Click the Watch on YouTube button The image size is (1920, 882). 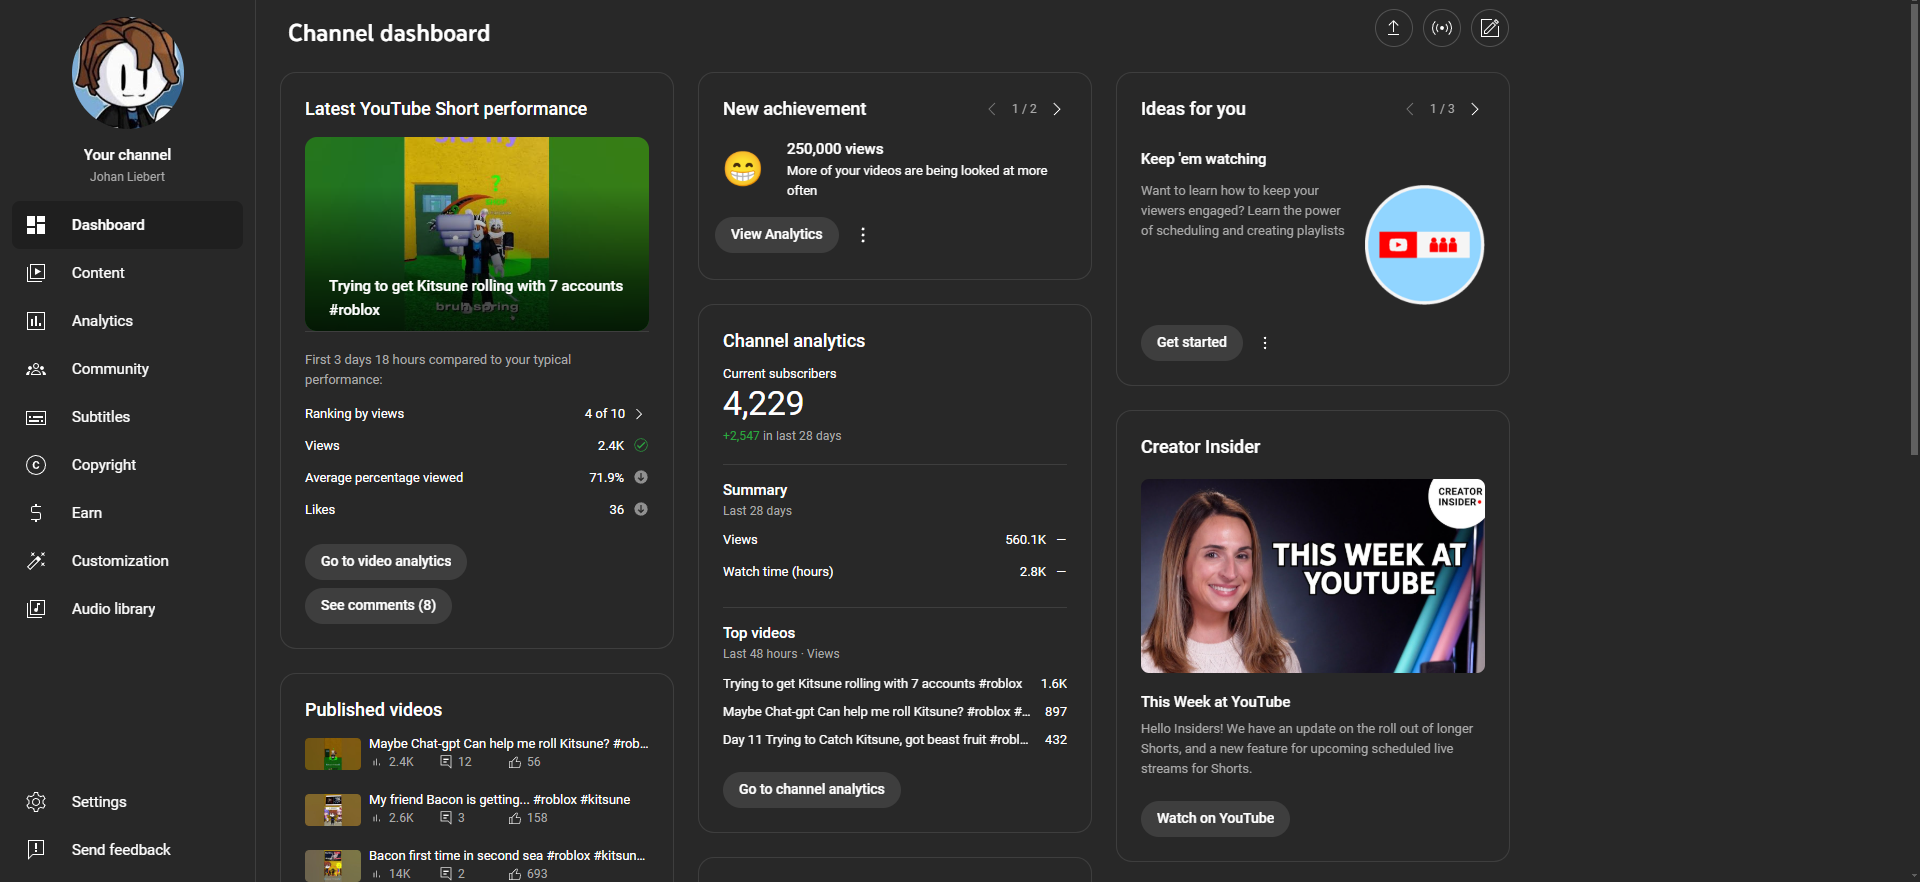point(1215,819)
